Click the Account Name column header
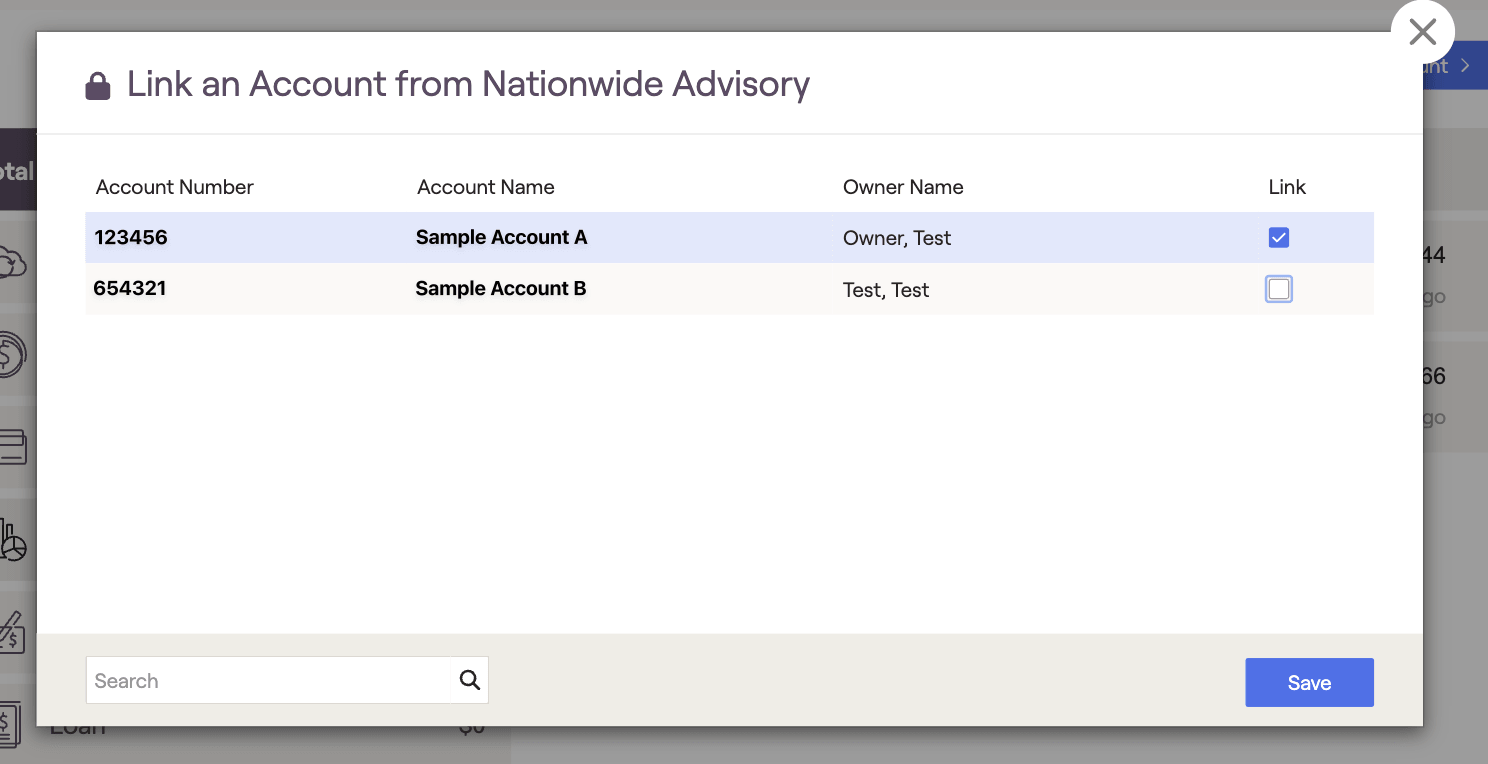The height and width of the screenshot is (764, 1488). click(x=486, y=187)
